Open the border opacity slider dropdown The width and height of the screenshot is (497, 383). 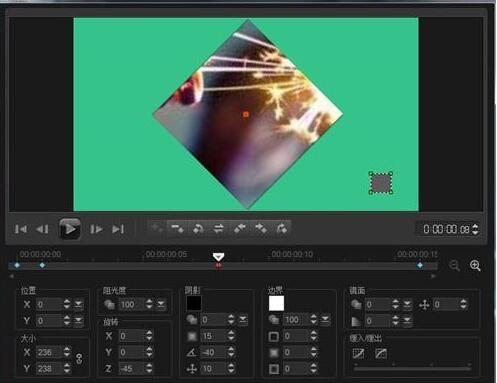tap(325, 320)
